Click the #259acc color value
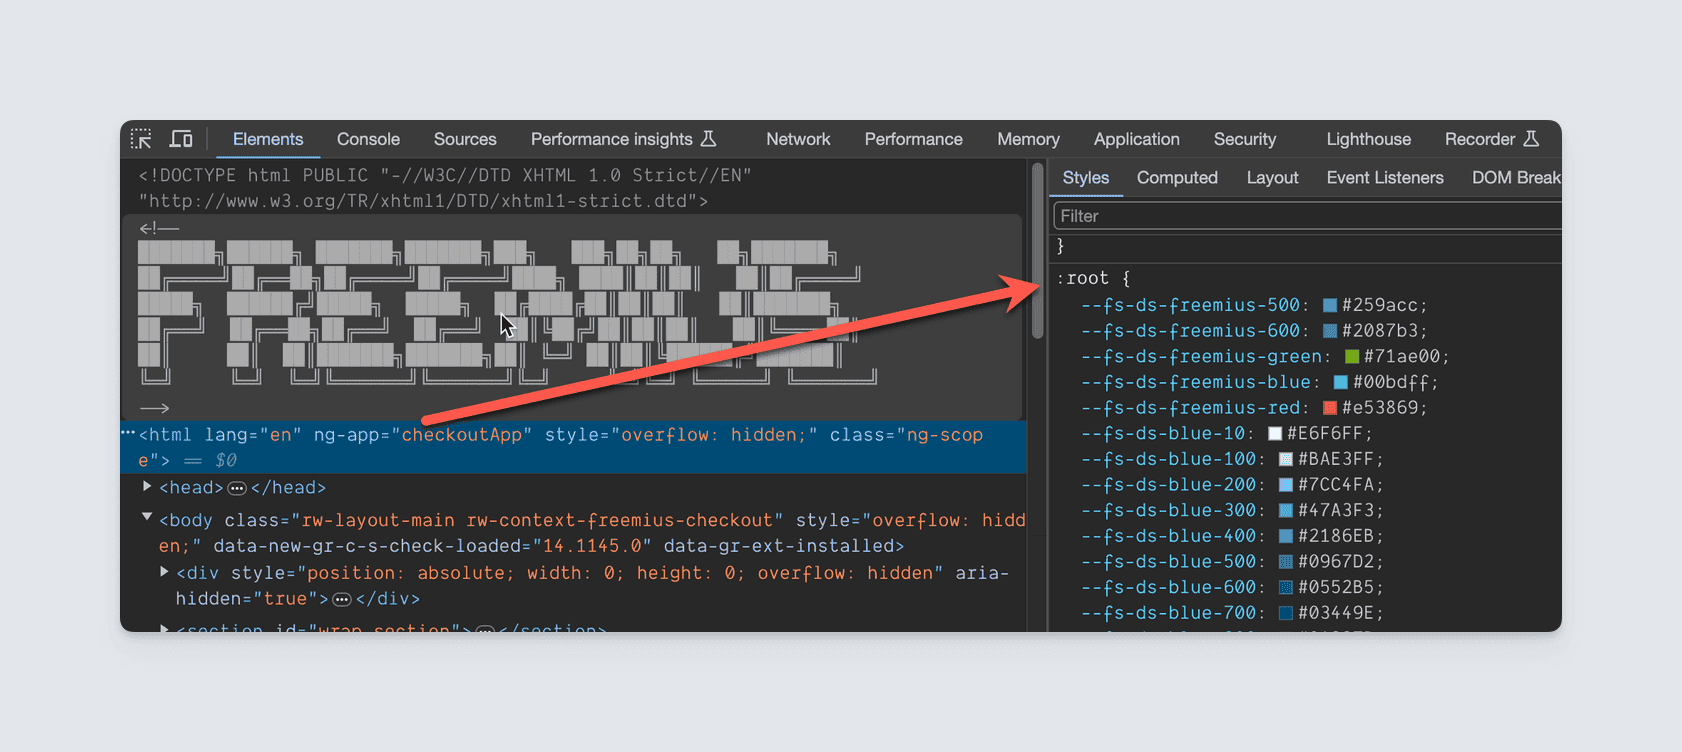The height and width of the screenshot is (752, 1682). pos(1380,305)
